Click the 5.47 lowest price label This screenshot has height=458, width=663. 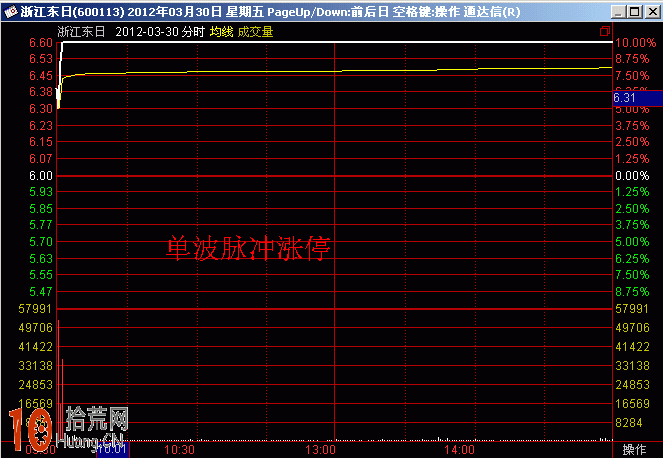pyautogui.click(x=41, y=291)
